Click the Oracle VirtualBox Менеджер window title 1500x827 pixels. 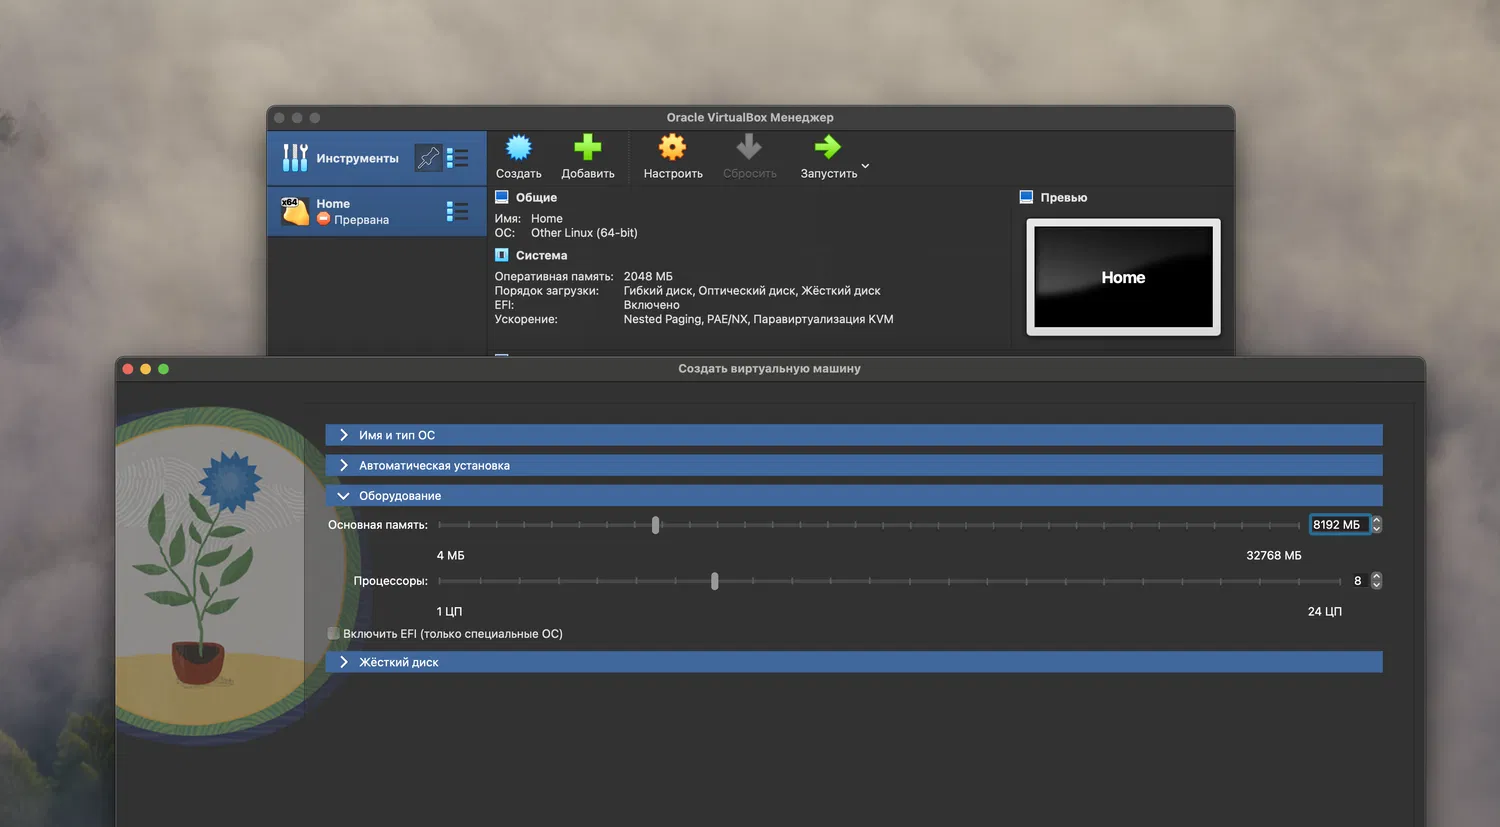coord(750,117)
